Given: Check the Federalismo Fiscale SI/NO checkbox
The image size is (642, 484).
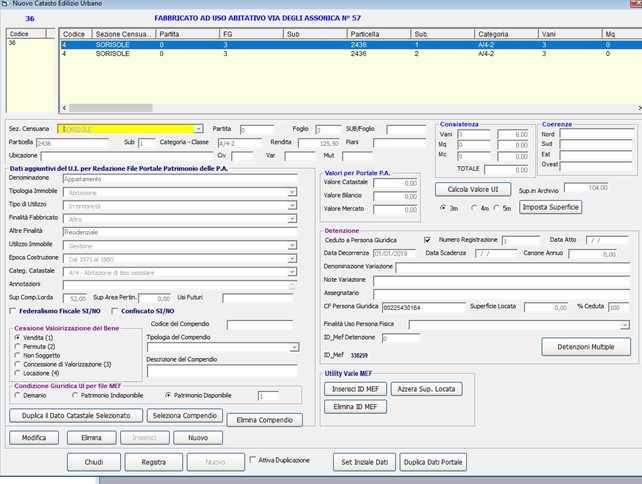Looking at the screenshot, I should tap(13, 311).
